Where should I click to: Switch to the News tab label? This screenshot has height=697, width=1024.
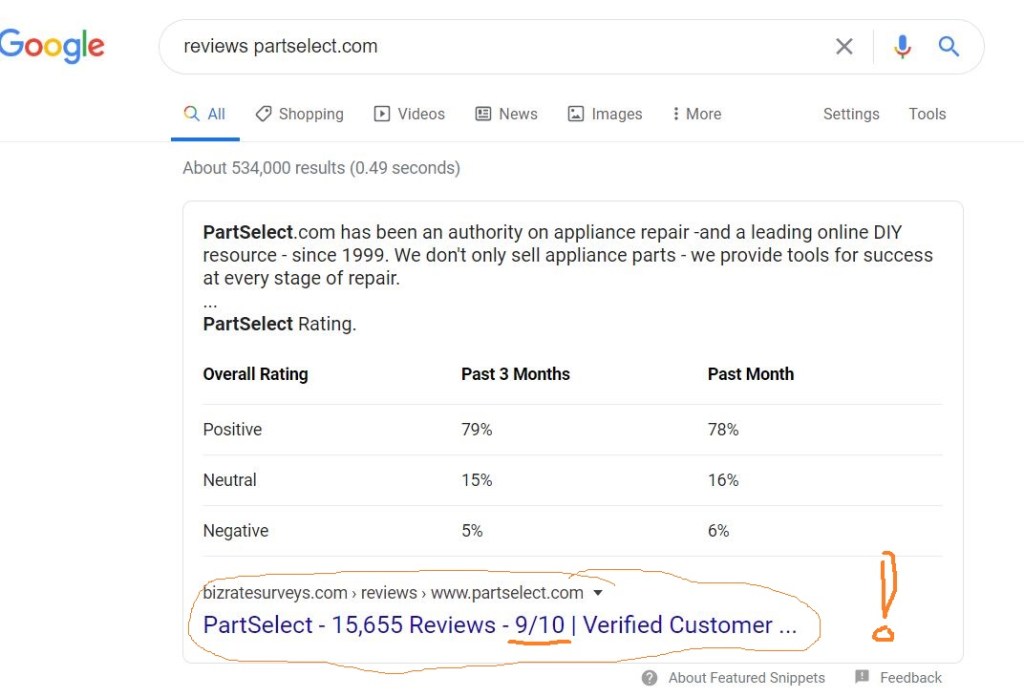tap(518, 114)
